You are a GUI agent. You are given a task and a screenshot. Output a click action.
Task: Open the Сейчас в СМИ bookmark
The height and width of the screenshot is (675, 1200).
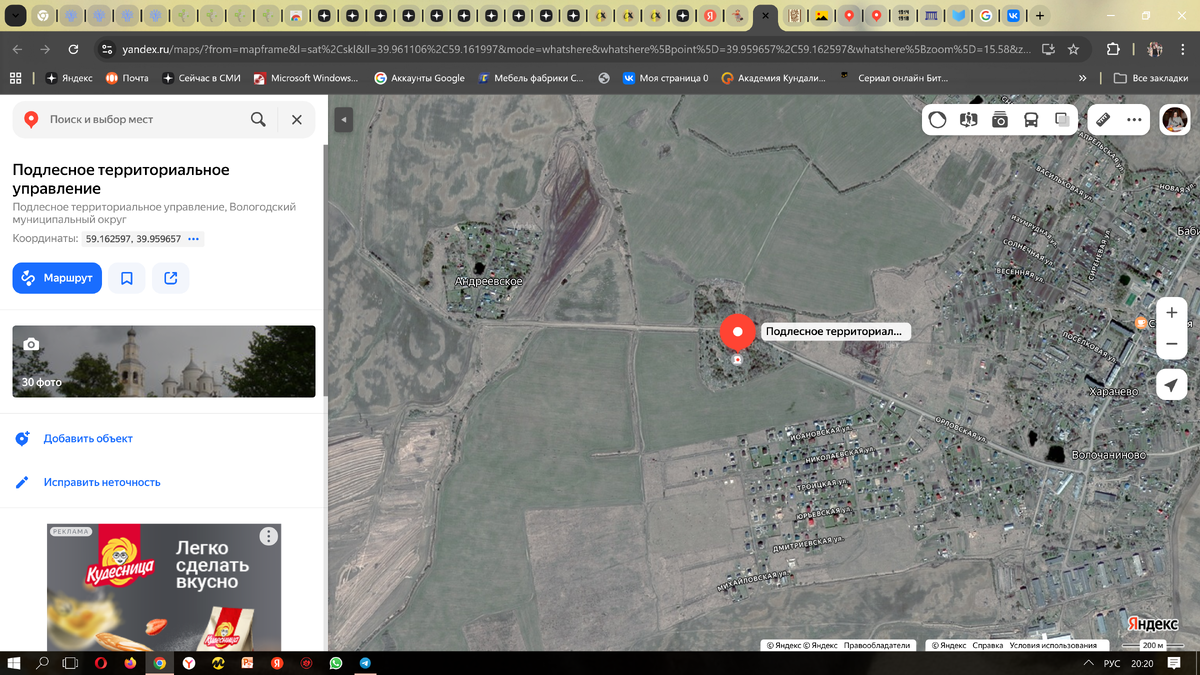point(202,78)
